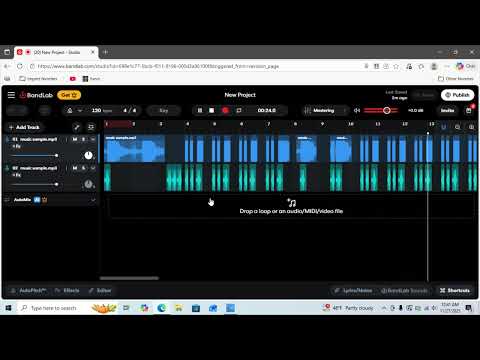
Task: Click the playhead marker near bar 13
Action: (428, 133)
